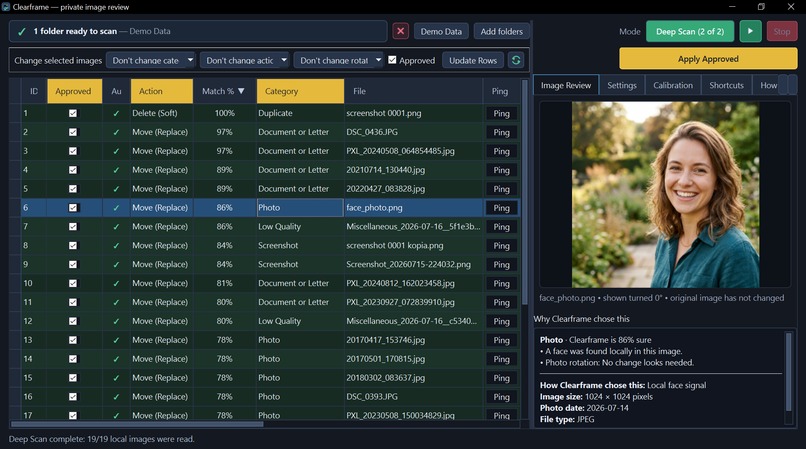Toggle Approved checkbox in row 4
Screen dimensions: 806x449
click(73, 170)
